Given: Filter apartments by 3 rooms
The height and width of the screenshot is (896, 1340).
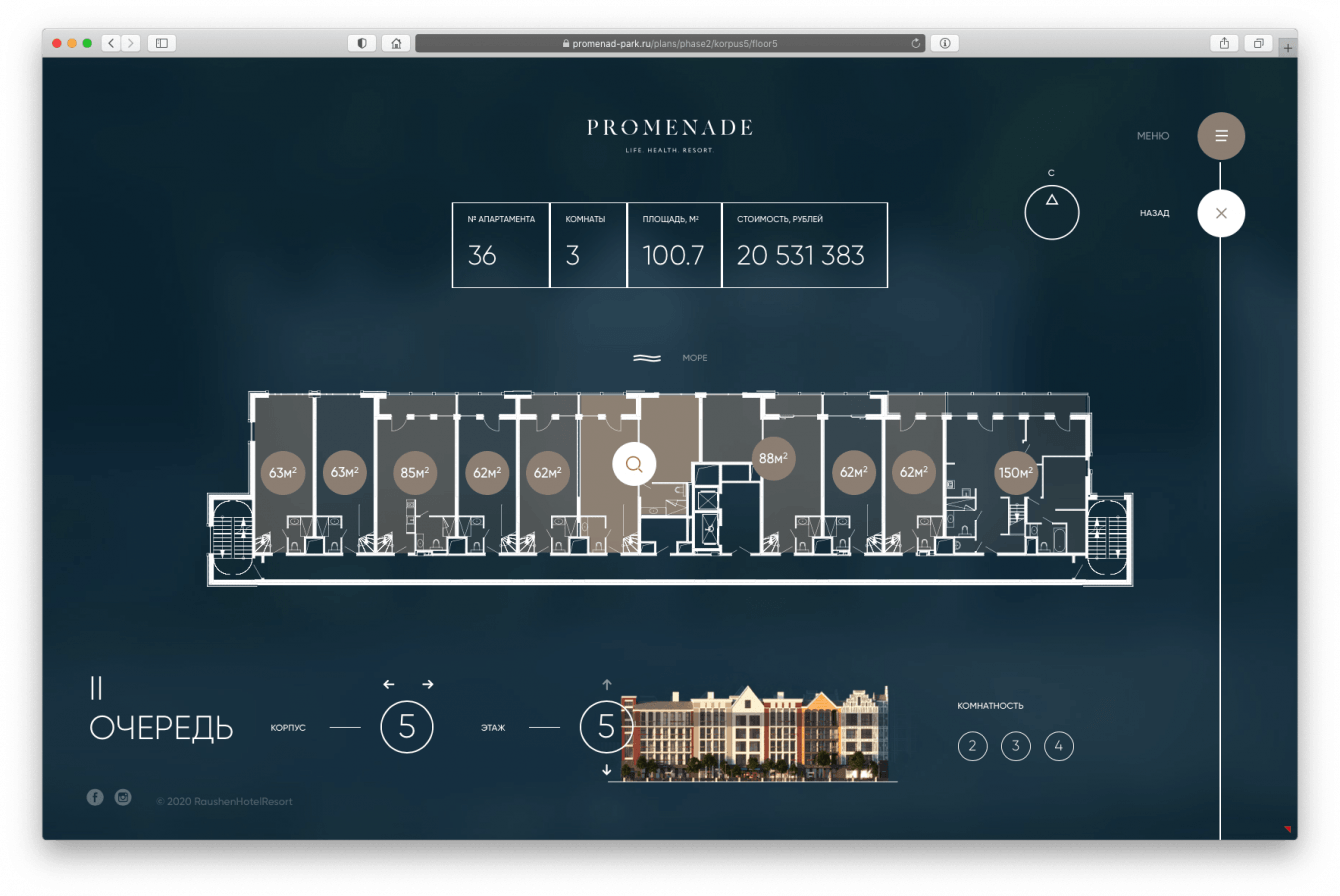Looking at the screenshot, I should pos(1016,746).
